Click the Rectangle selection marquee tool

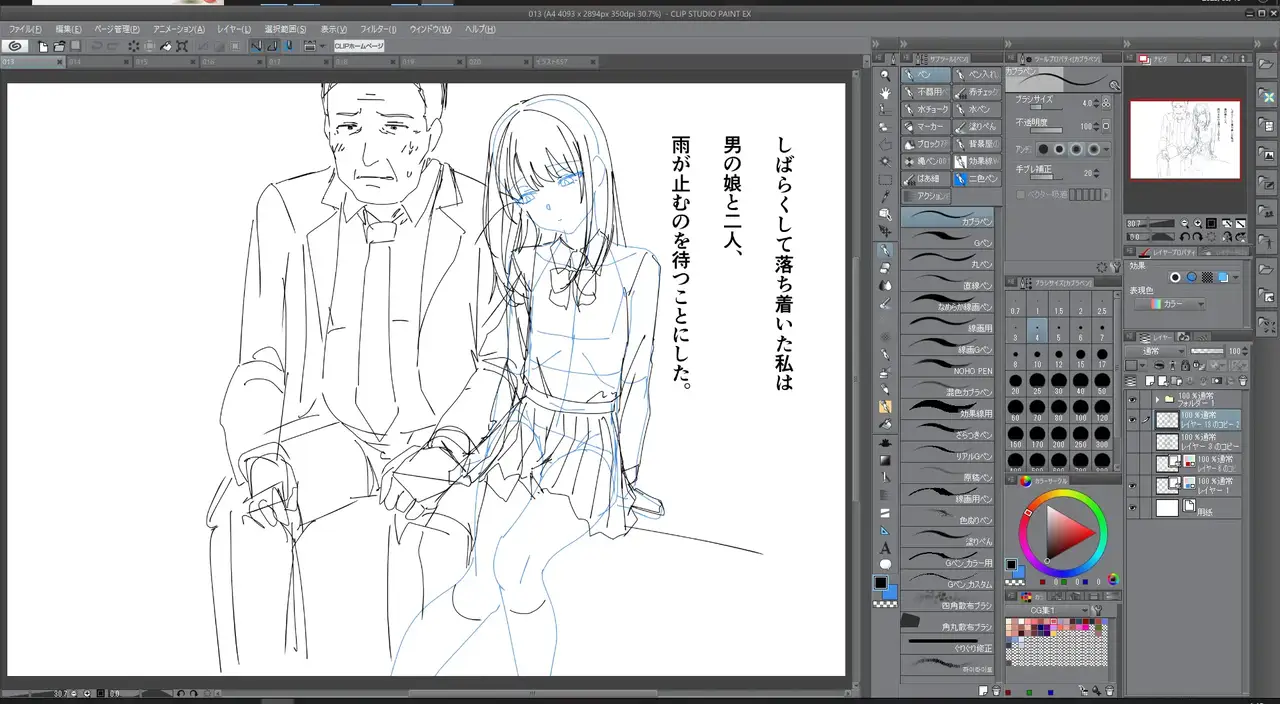tap(885, 180)
